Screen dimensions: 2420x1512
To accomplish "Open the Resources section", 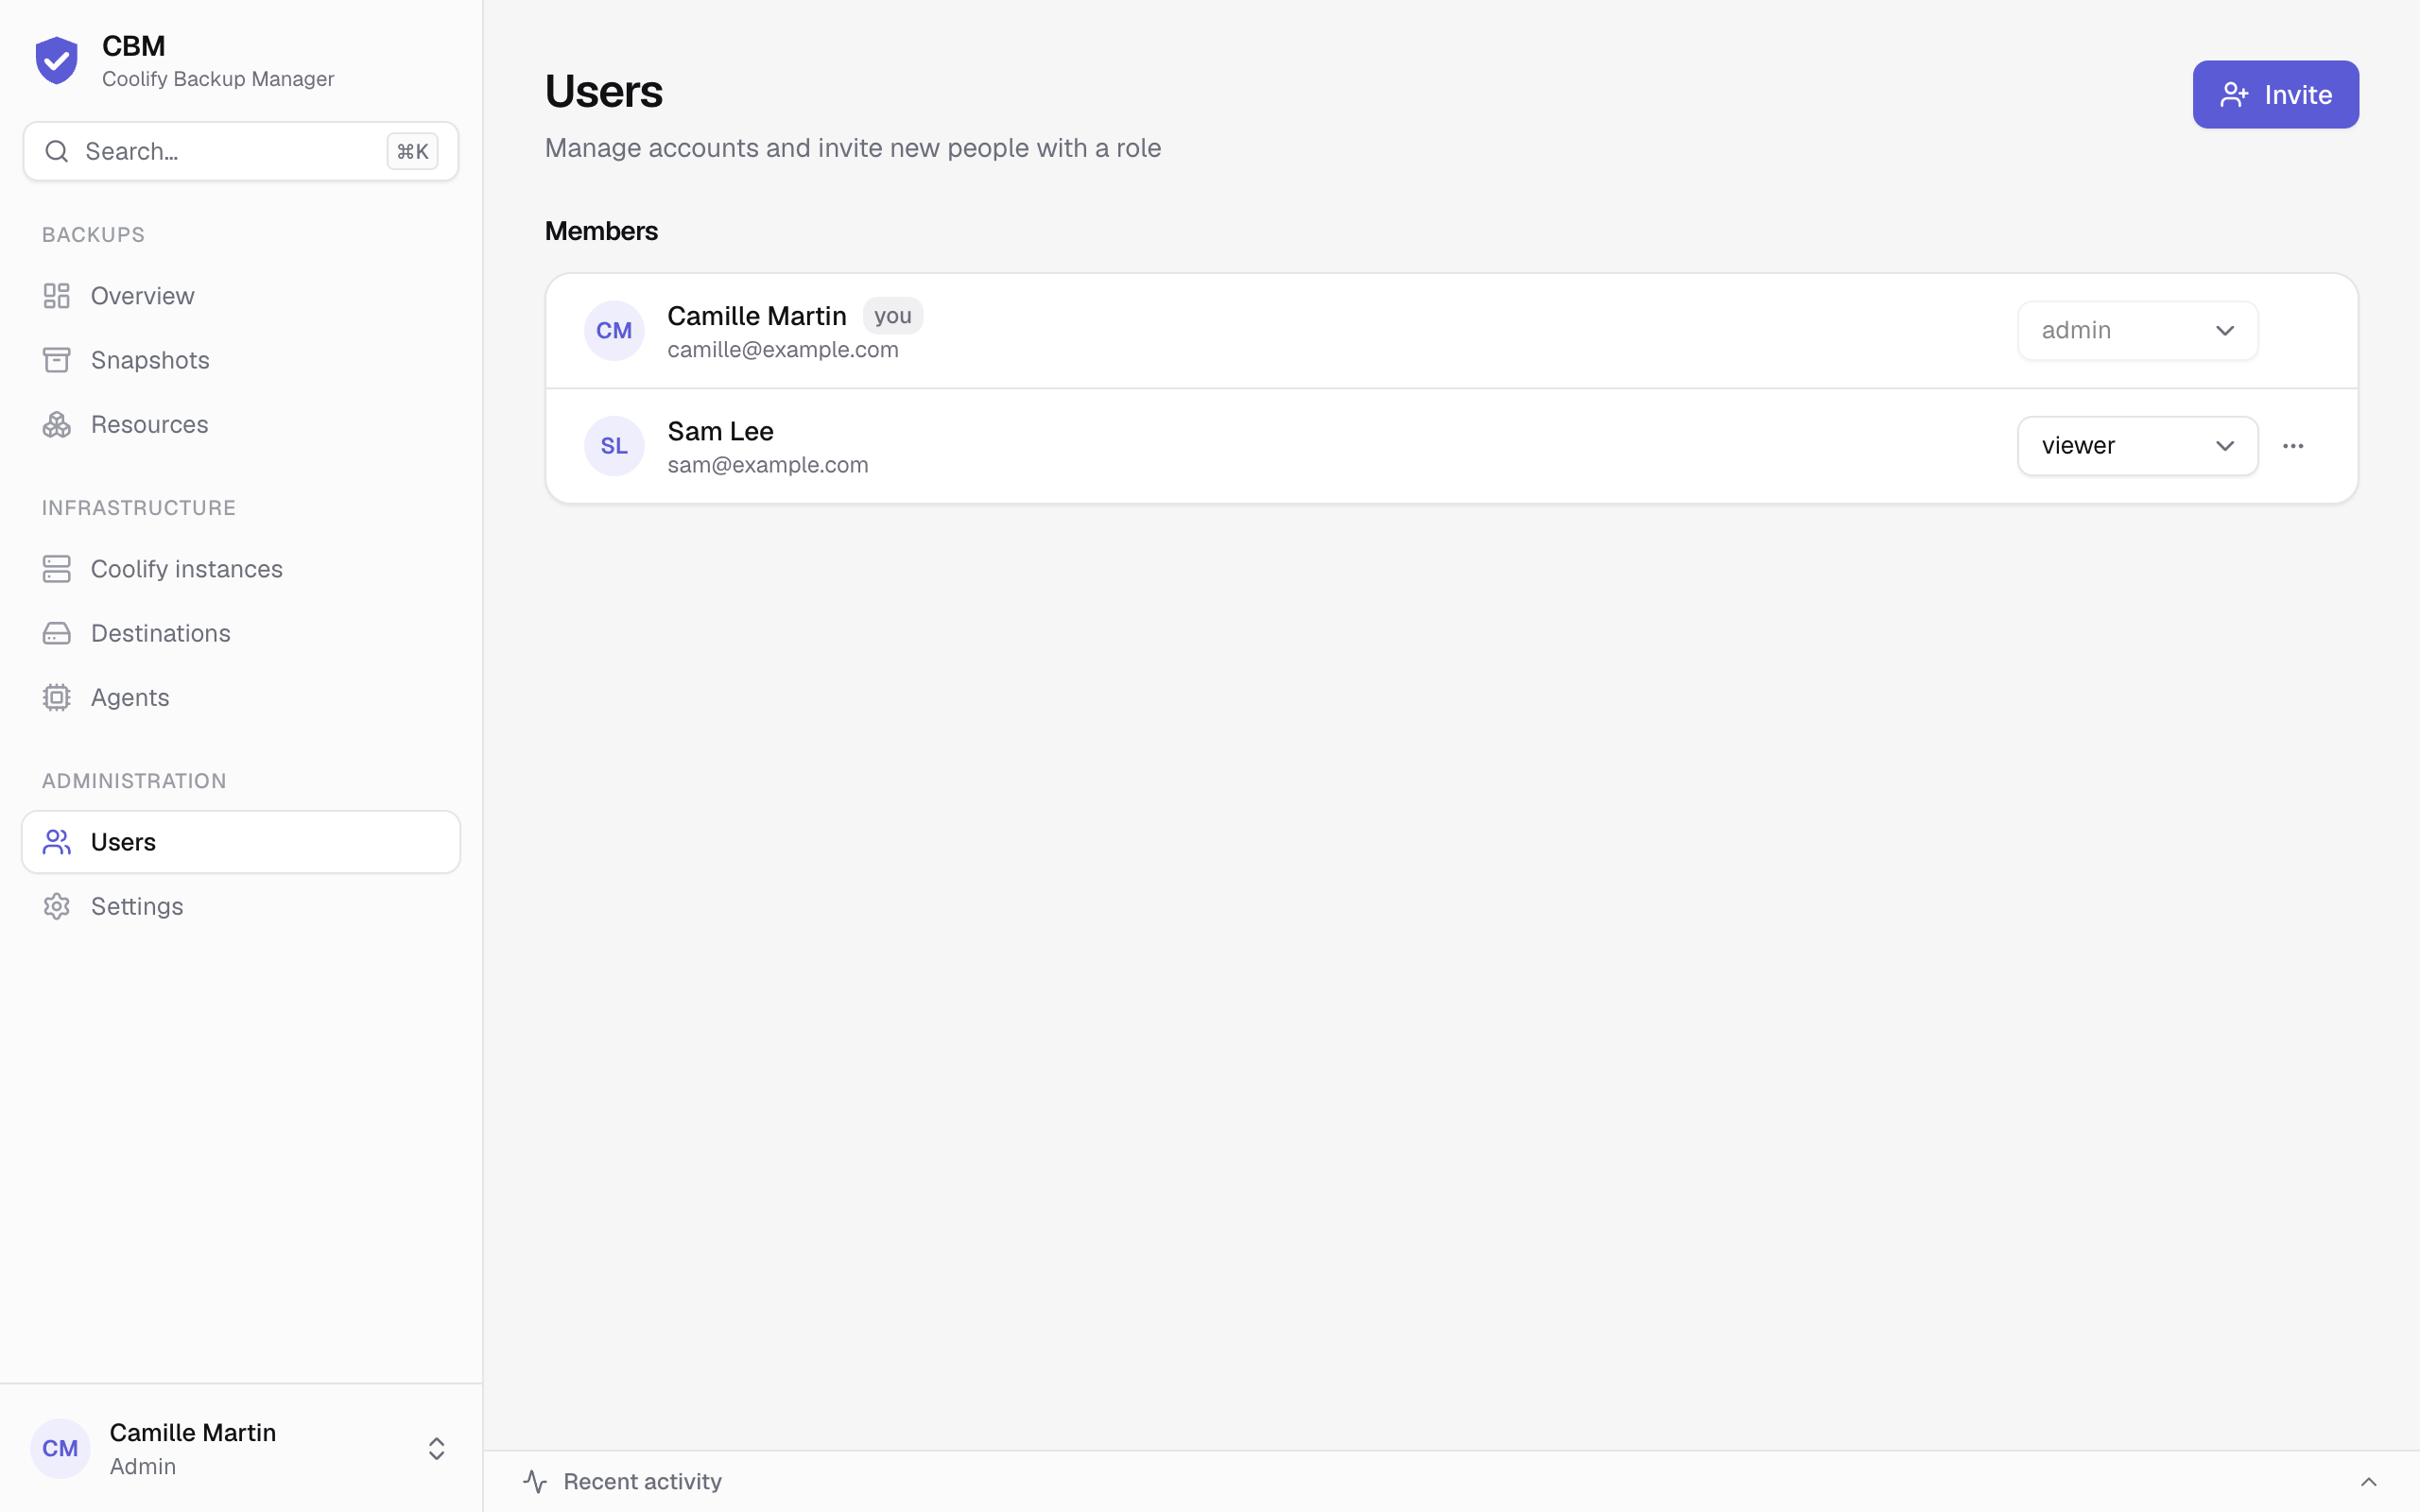I will [x=241, y=424].
